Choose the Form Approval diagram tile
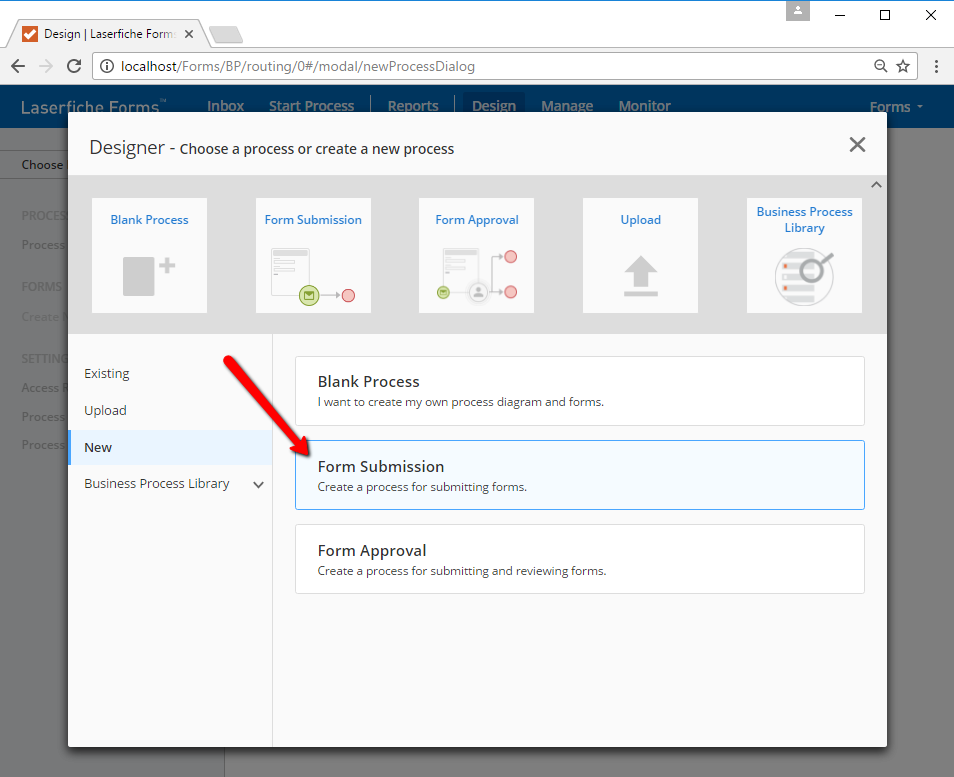This screenshot has width=954, height=777. (x=476, y=256)
